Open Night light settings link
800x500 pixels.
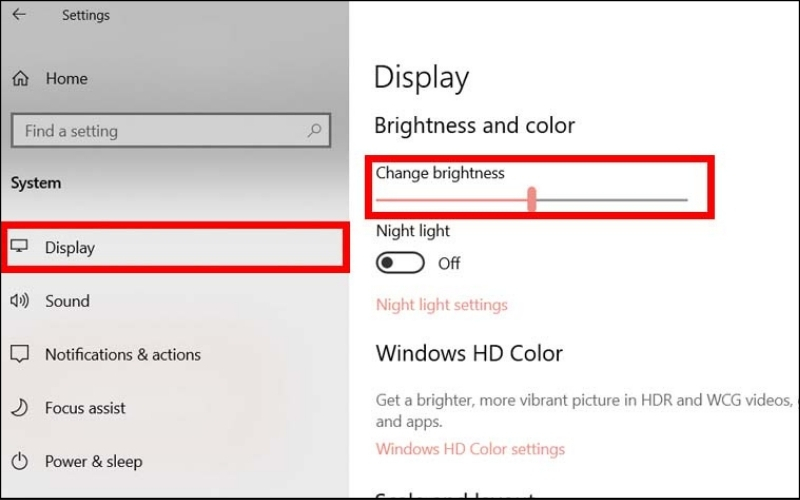(441, 304)
